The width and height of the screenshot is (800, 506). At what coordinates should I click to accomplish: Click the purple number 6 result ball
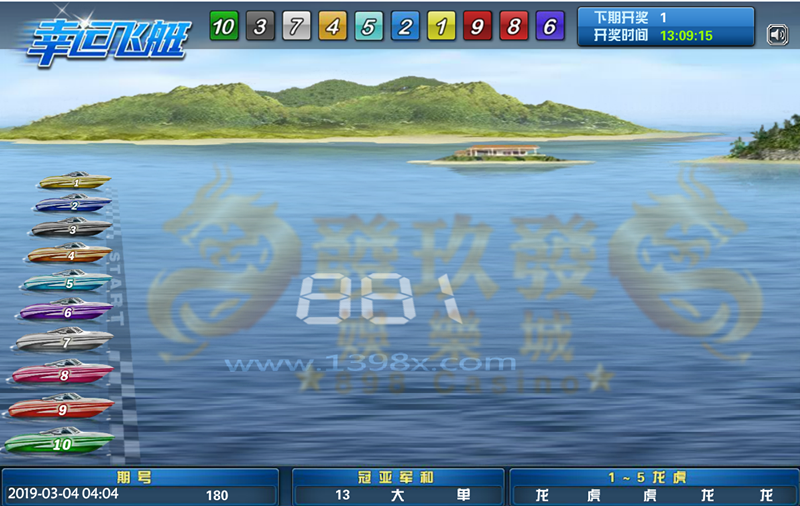tap(550, 26)
